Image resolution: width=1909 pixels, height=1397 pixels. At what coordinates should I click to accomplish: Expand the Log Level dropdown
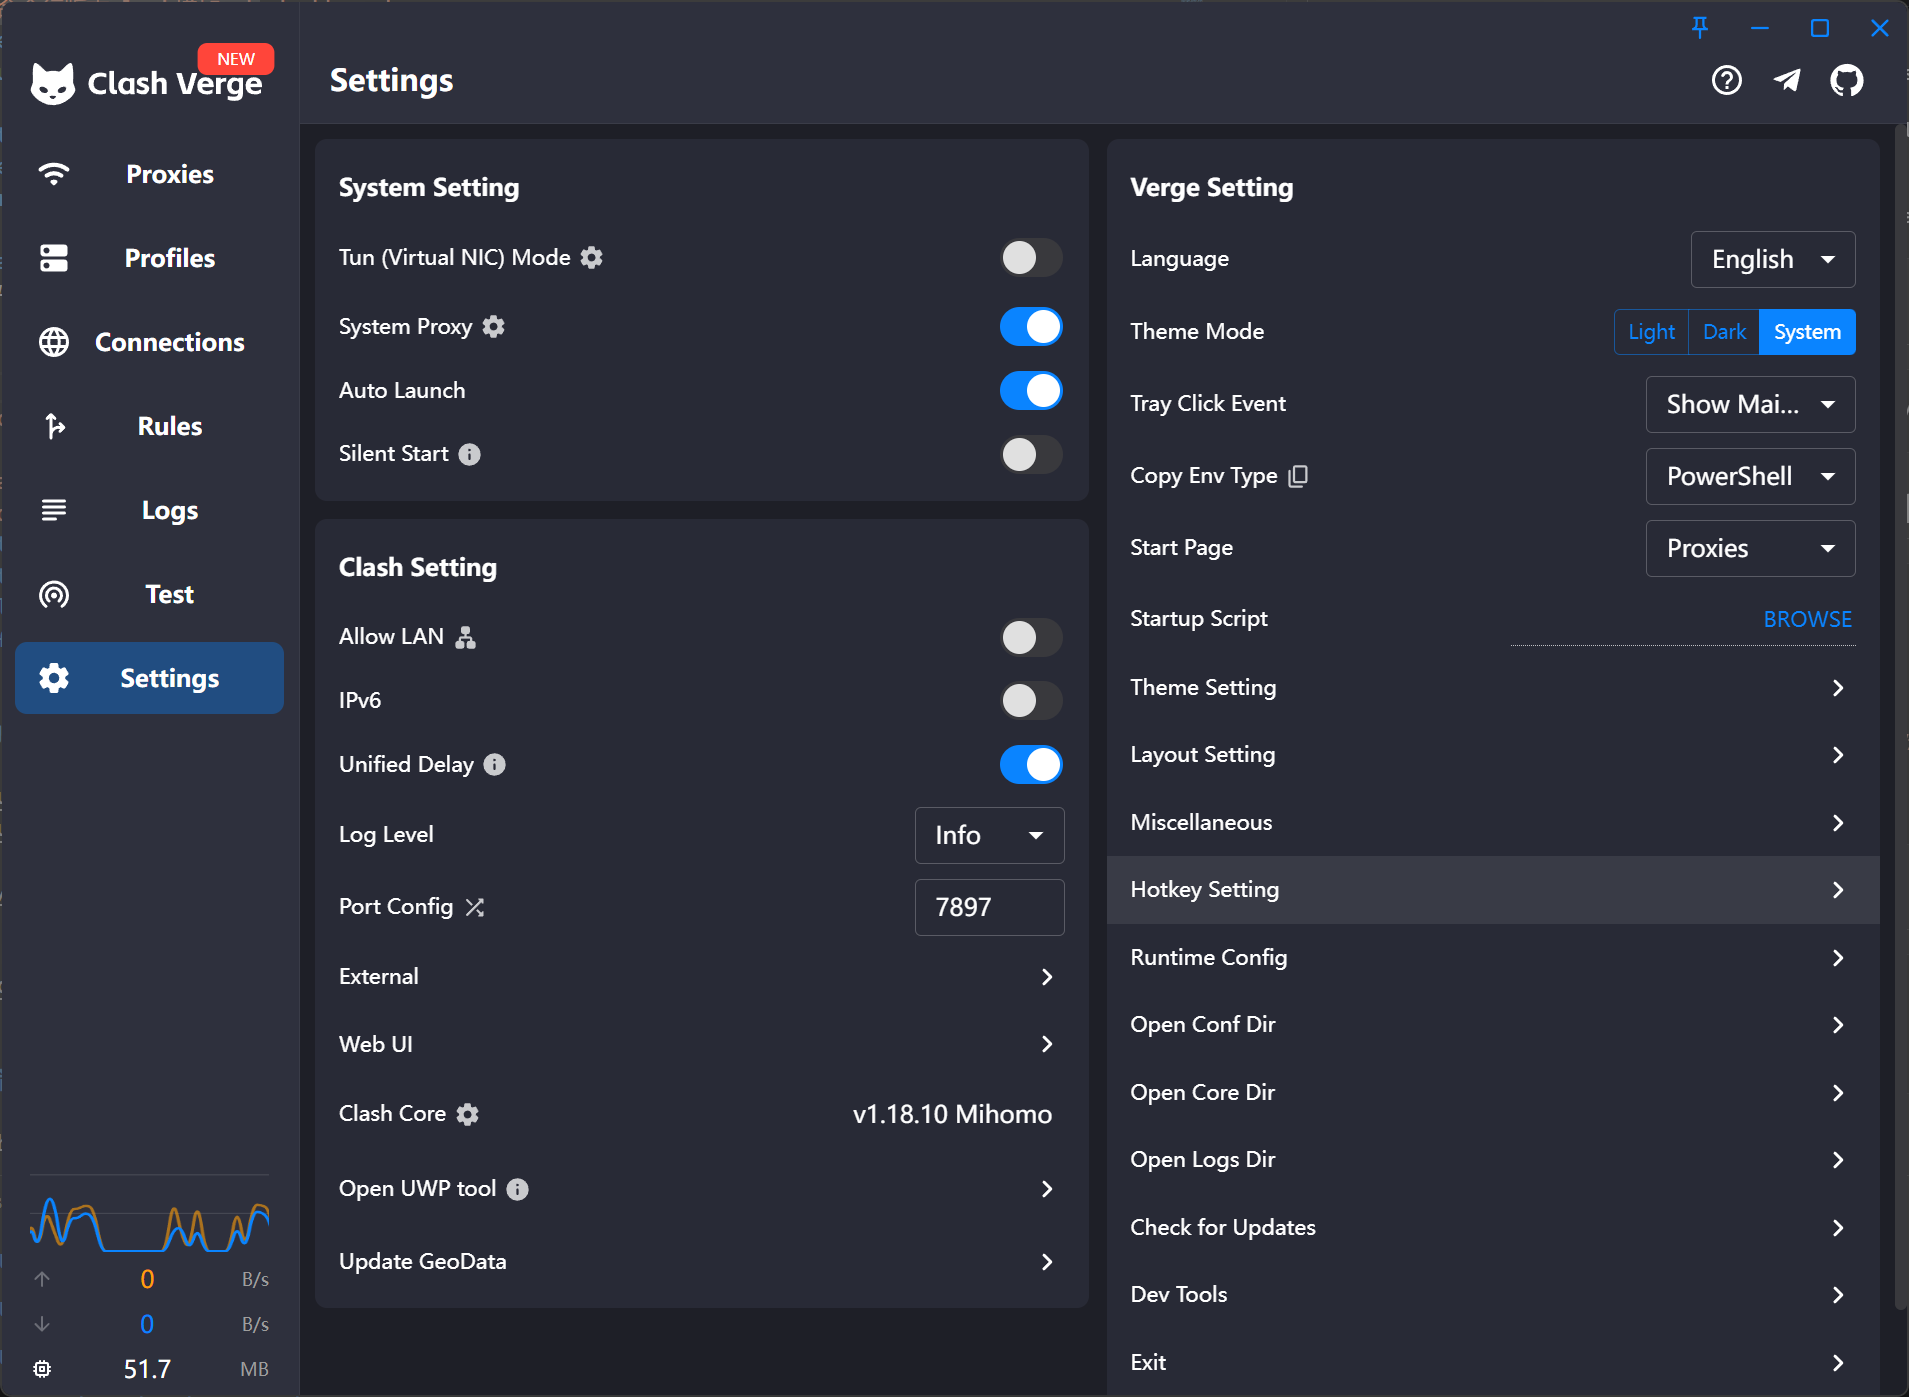tap(988, 835)
